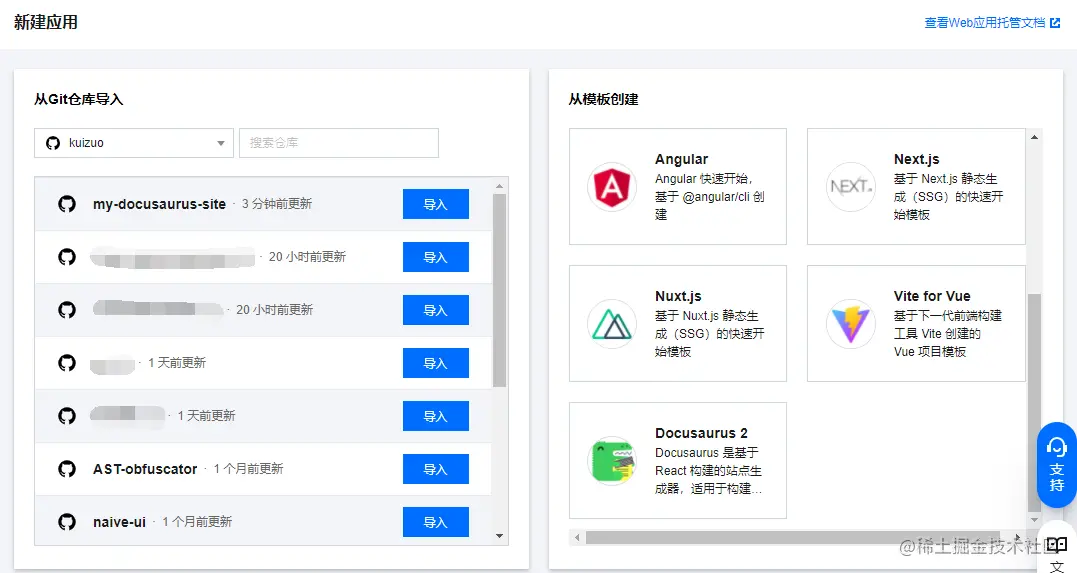Import the repository updated 20 小时前 first row
The width and height of the screenshot is (1077, 573).
click(435, 257)
